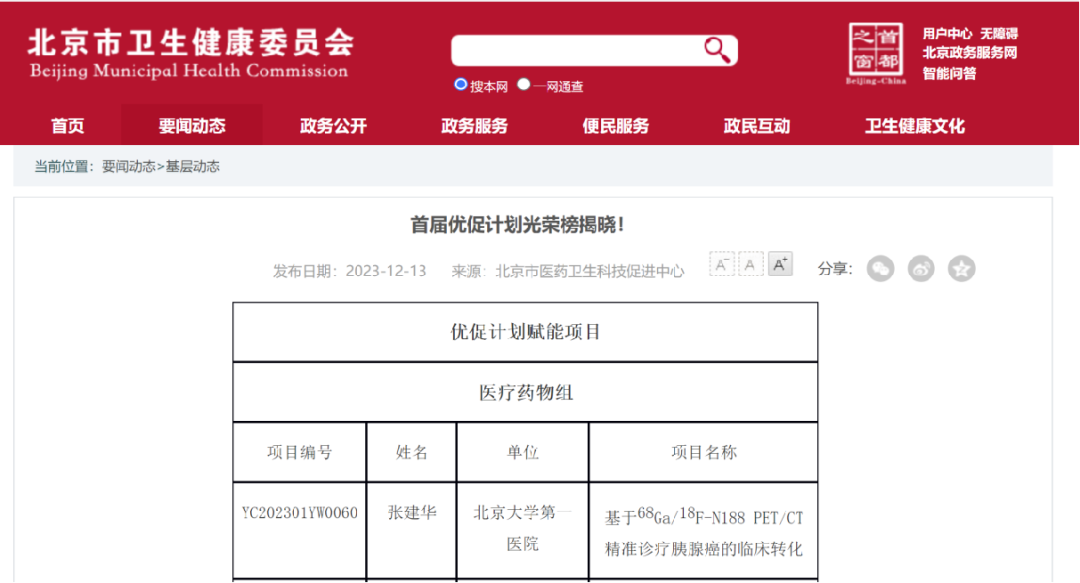Increase font size with A+ icon
Screen dimensions: 1080x583
click(x=780, y=264)
